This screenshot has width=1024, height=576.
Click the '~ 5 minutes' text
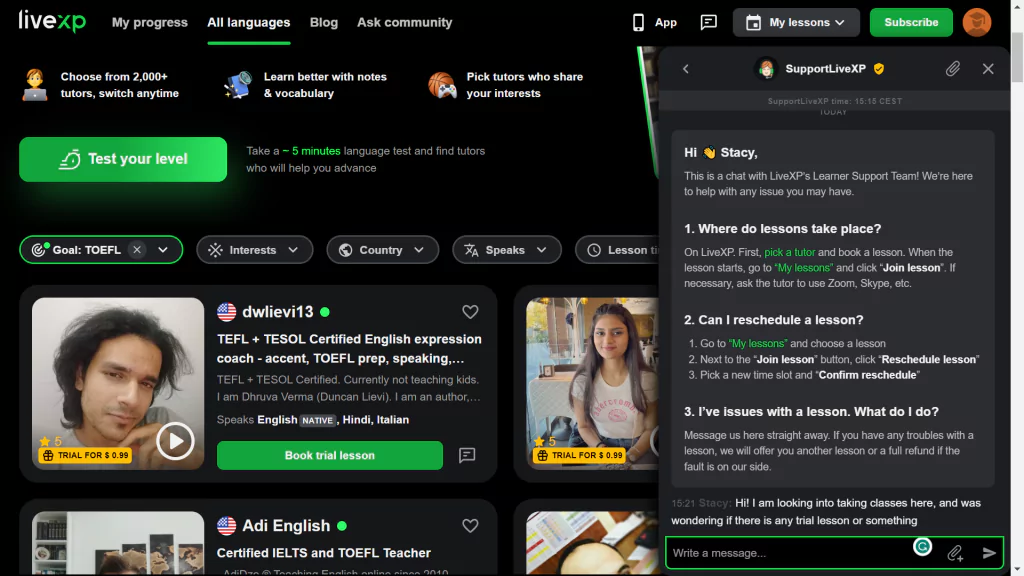pos(312,151)
